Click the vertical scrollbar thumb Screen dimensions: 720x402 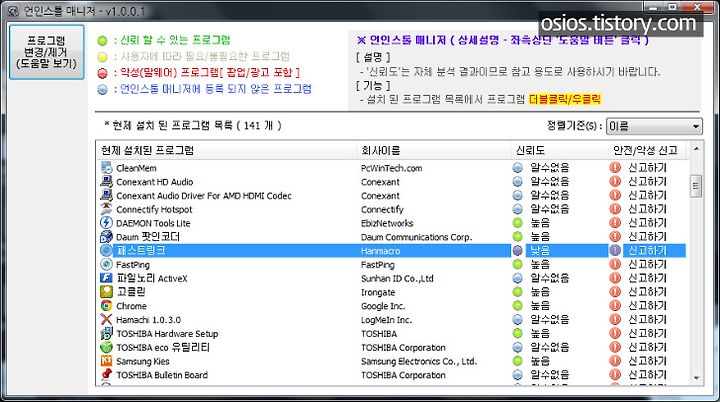click(697, 186)
